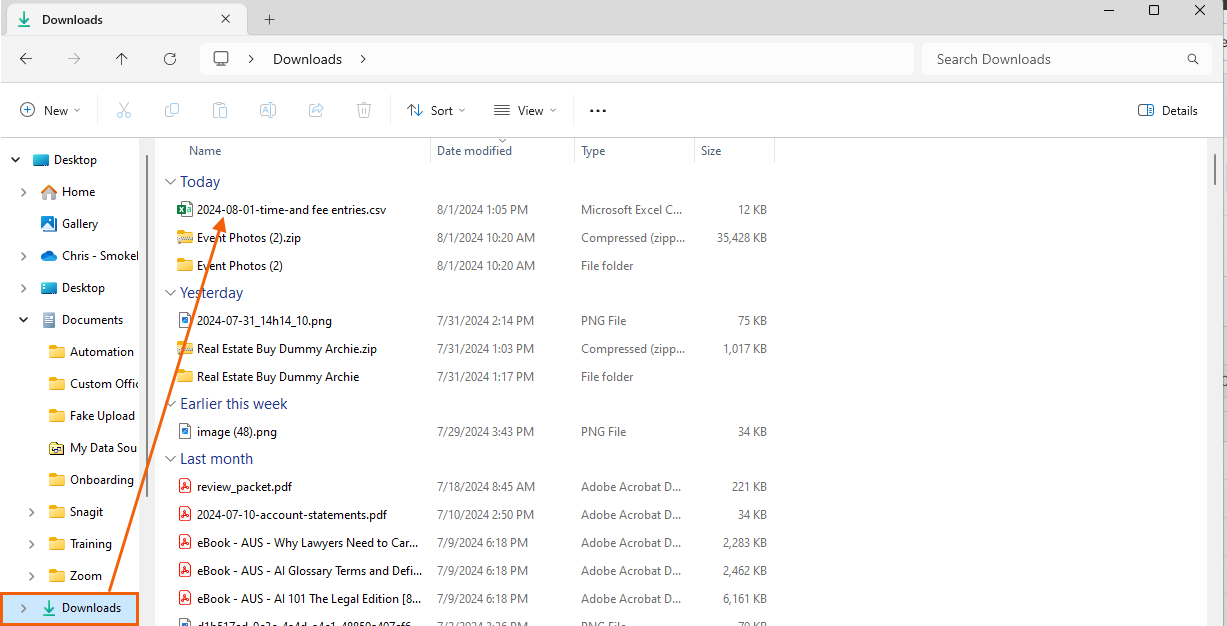Expand the Chris OneDrive item in sidebar
This screenshot has height=626, width=1227.
[24, 256]
